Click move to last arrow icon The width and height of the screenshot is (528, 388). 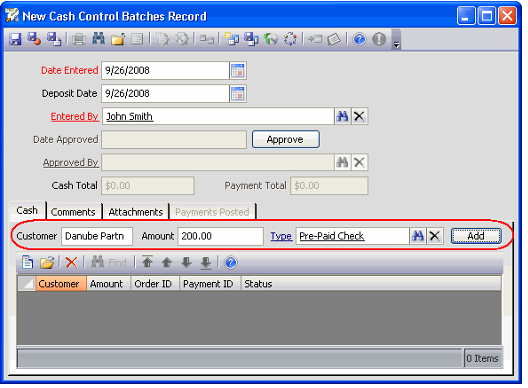click(206, 263)
